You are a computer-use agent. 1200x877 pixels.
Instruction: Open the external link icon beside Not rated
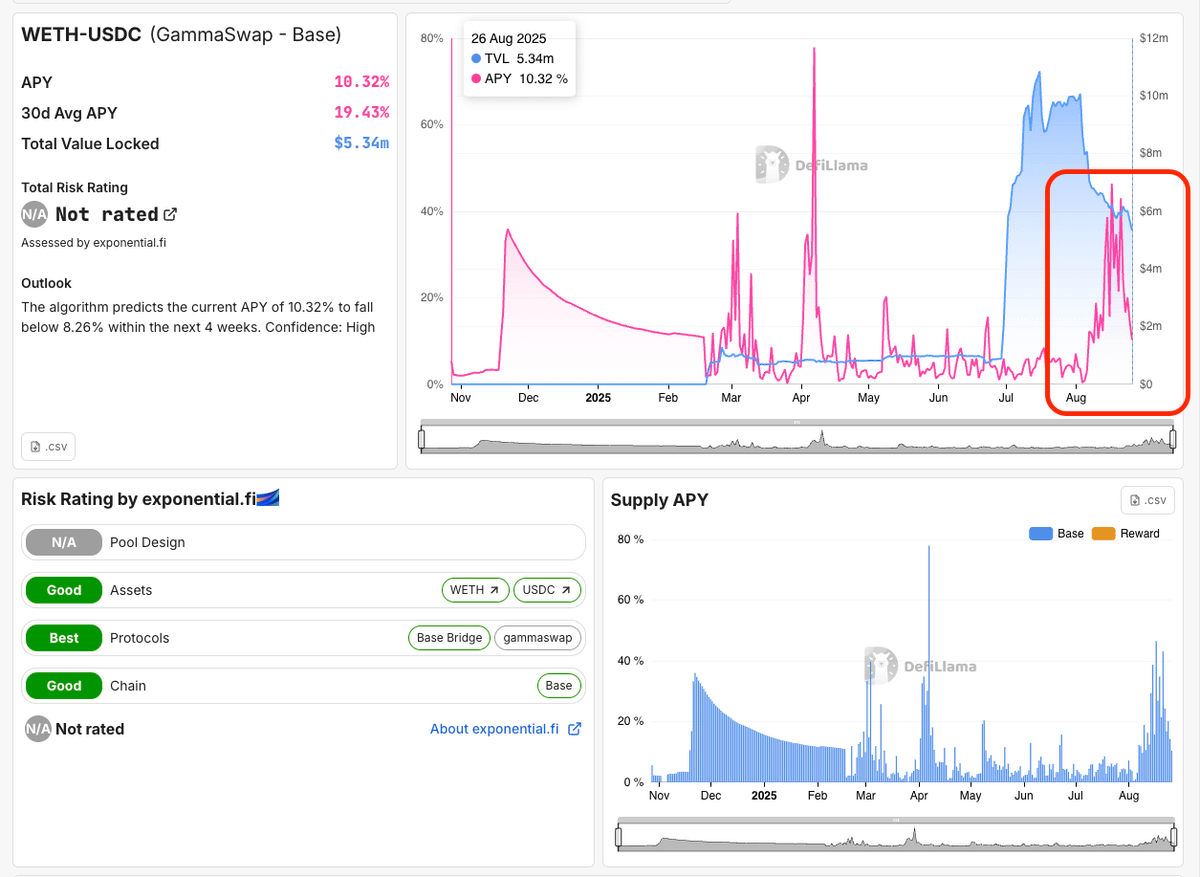[x=170, y=214]
